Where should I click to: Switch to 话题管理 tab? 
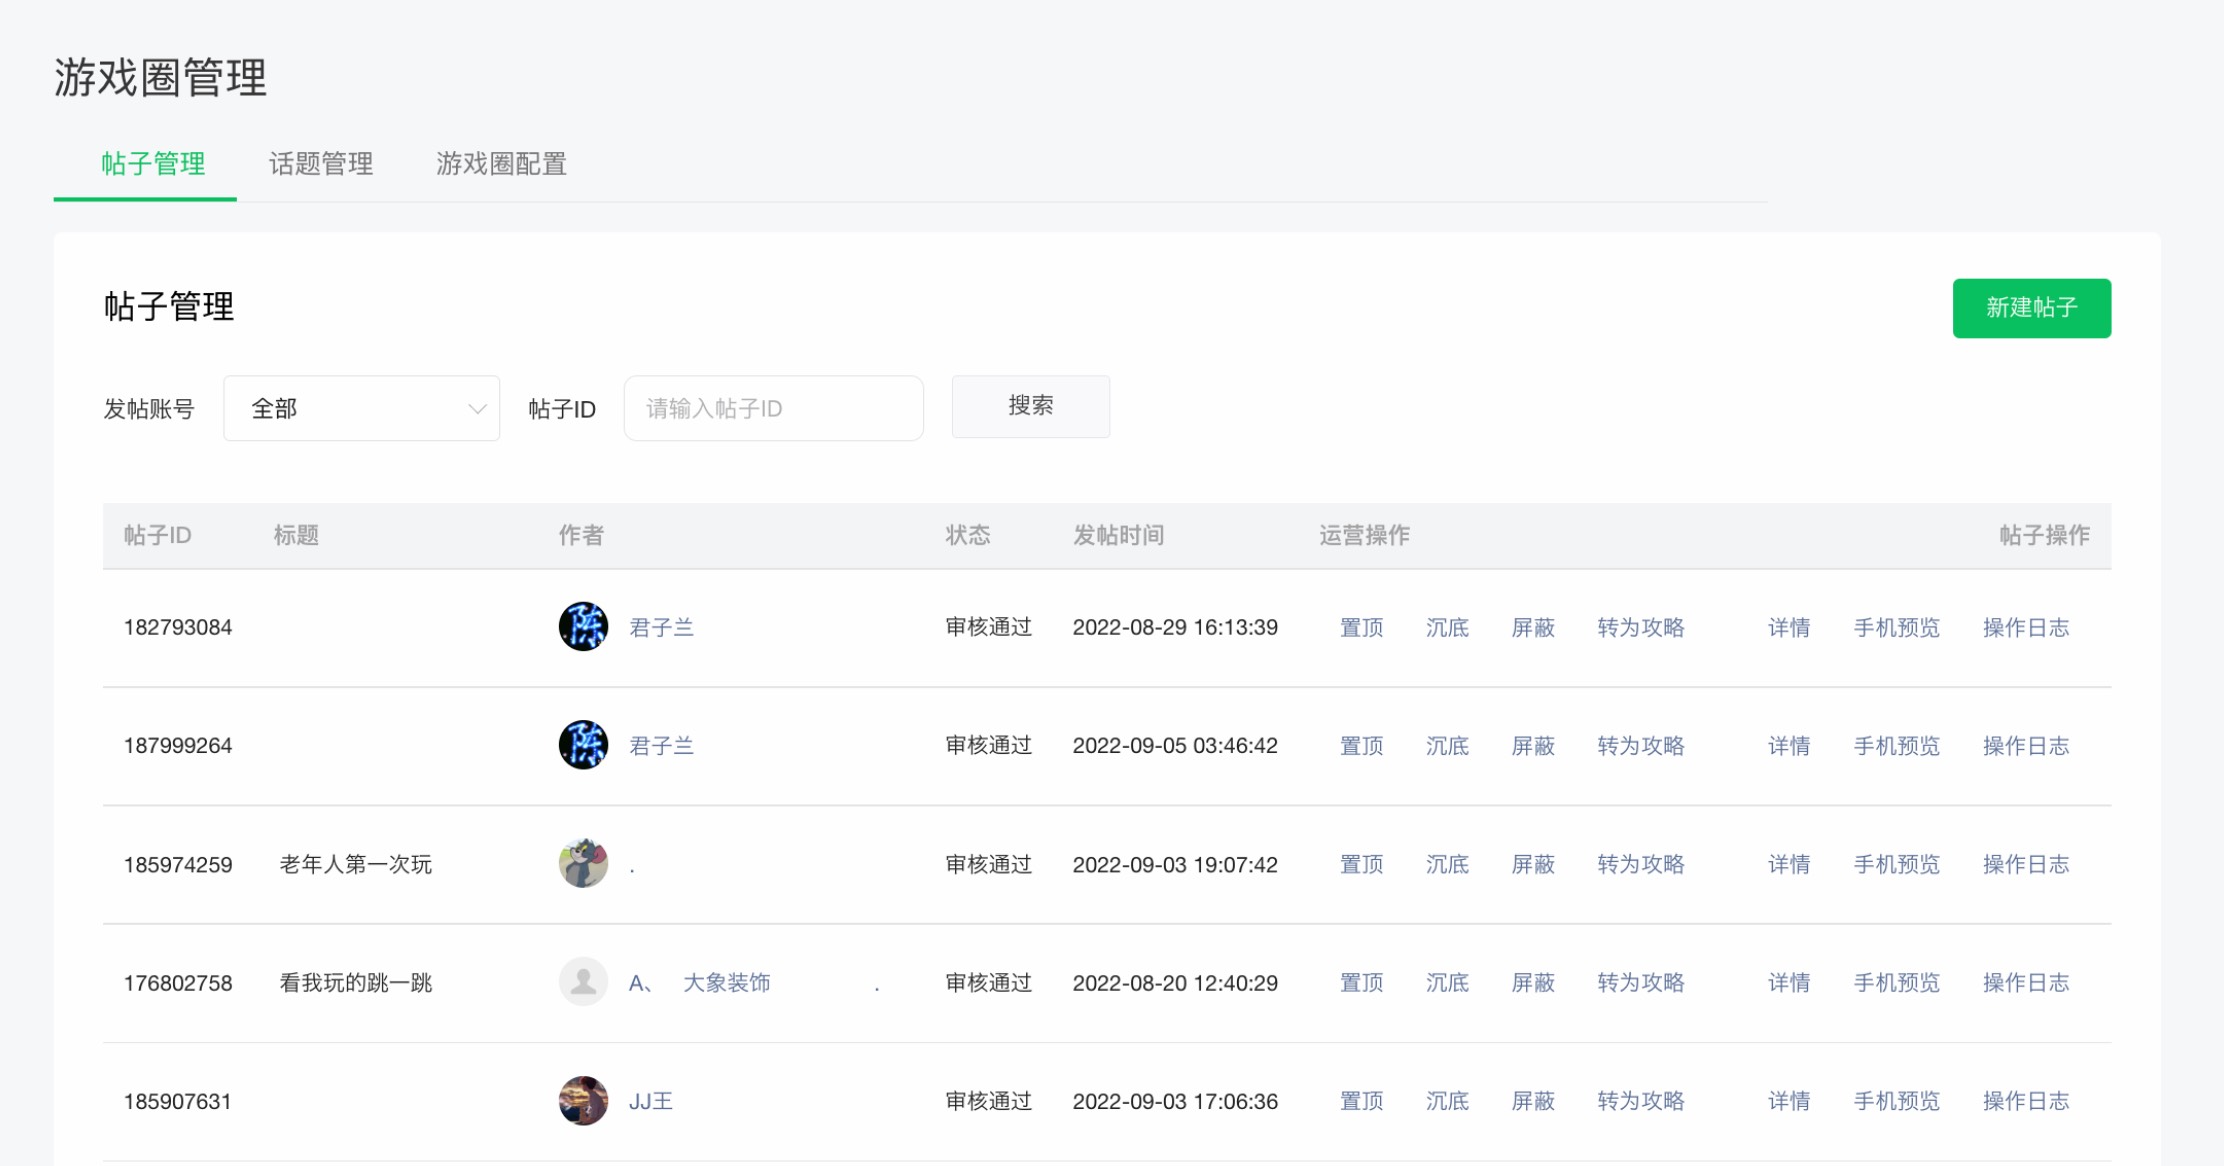[321, 164]
